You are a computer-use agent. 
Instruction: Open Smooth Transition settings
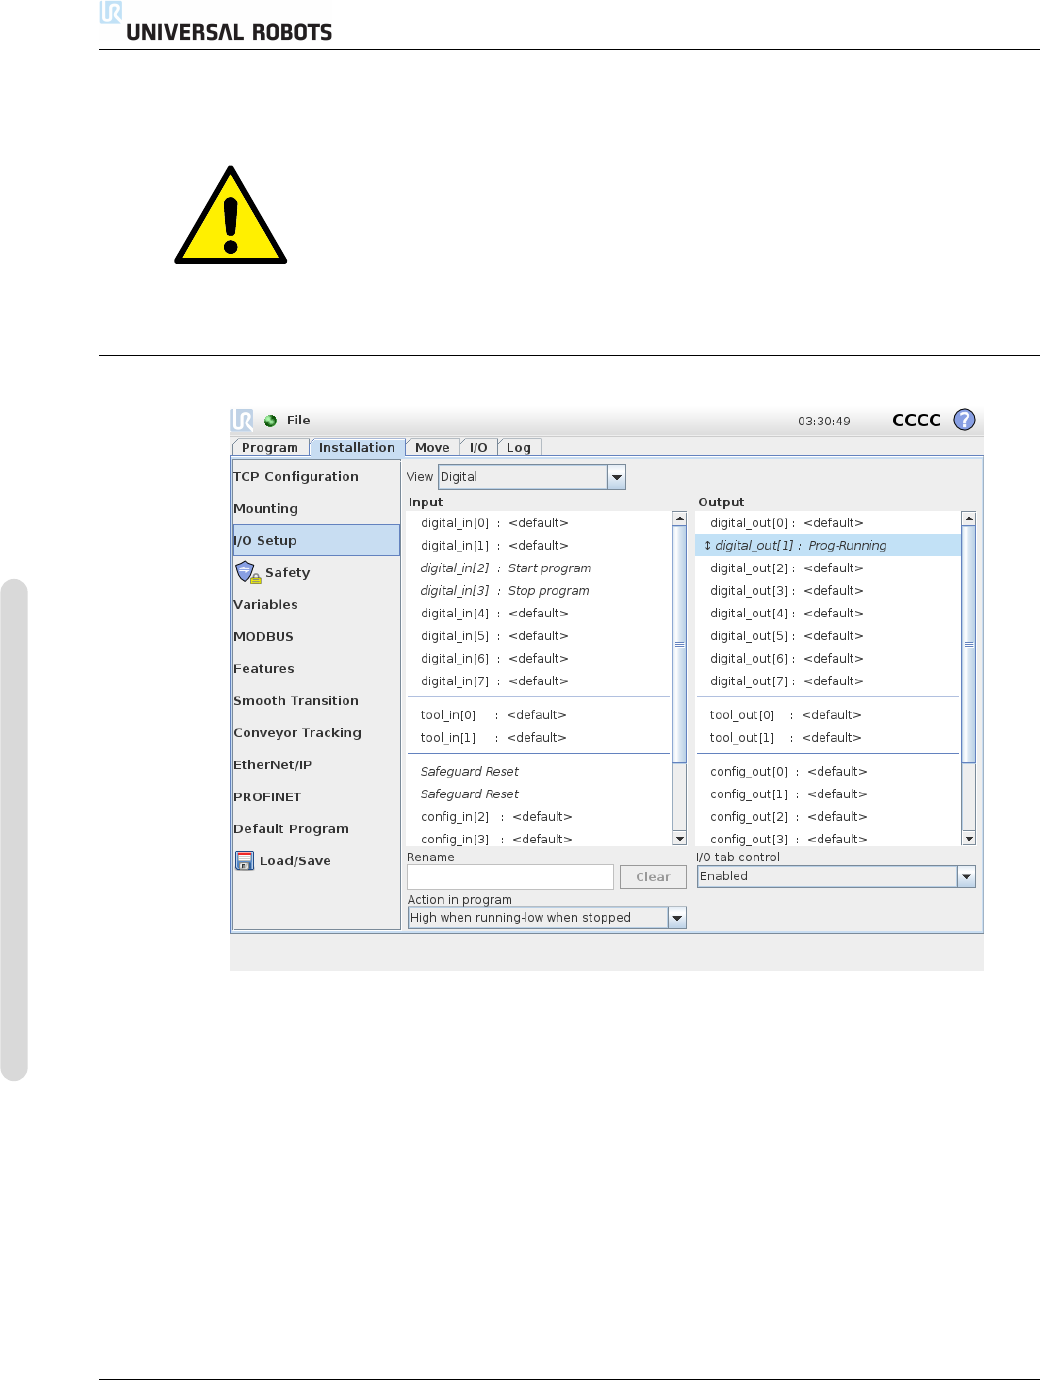click(316, 701)
